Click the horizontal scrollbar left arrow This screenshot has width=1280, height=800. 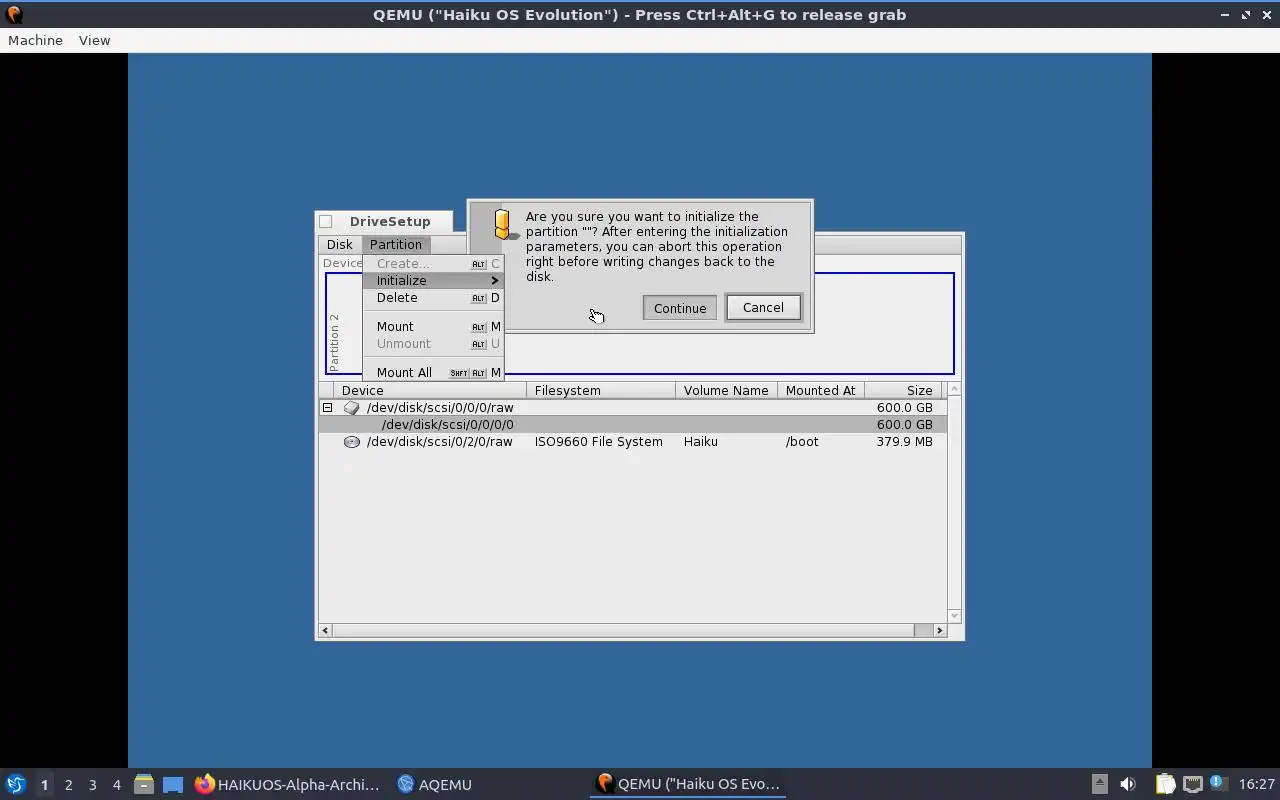[325, 630]
